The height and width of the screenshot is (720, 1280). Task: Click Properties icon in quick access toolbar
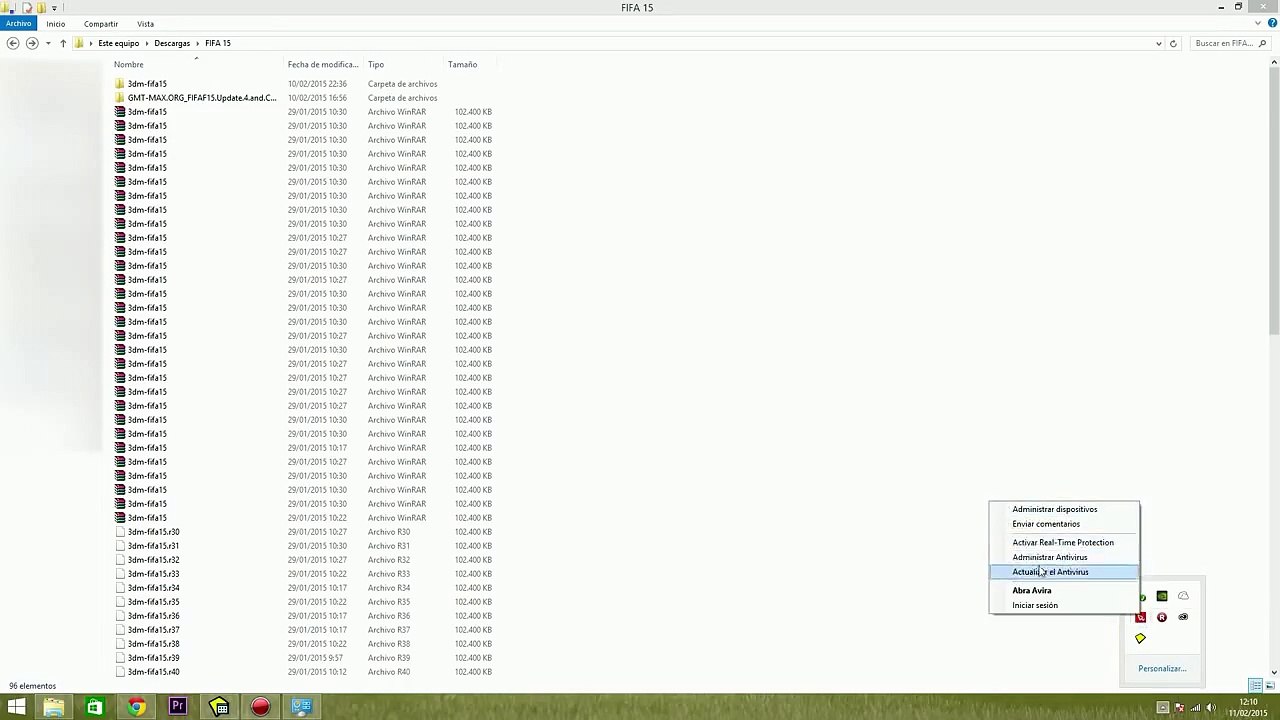point(27,7)
